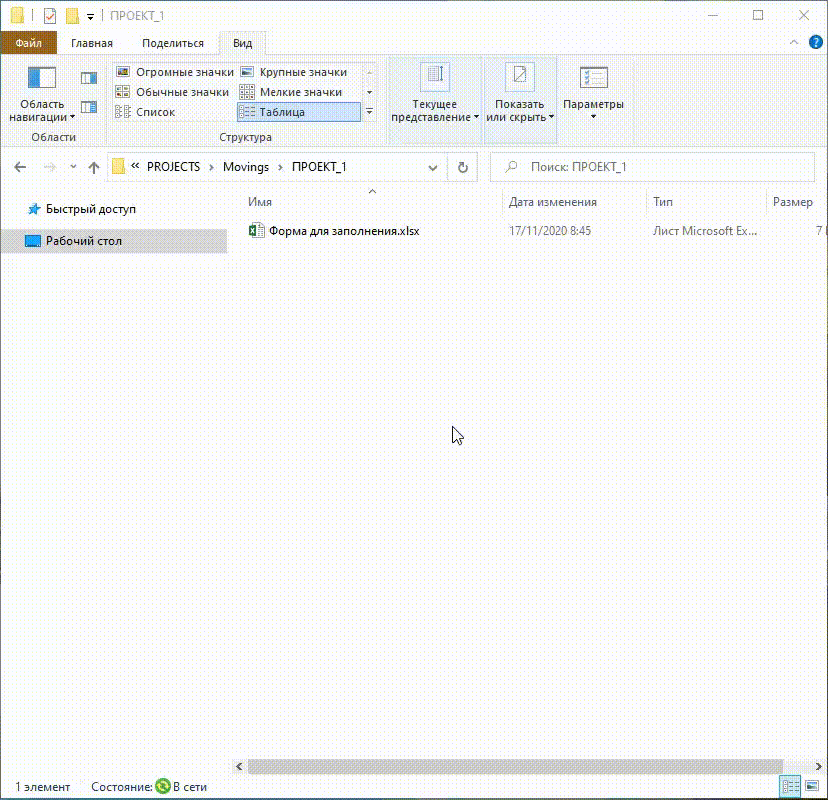
Task: Click the horizontal scrollbar thumb
Action: tap(515, 766)
